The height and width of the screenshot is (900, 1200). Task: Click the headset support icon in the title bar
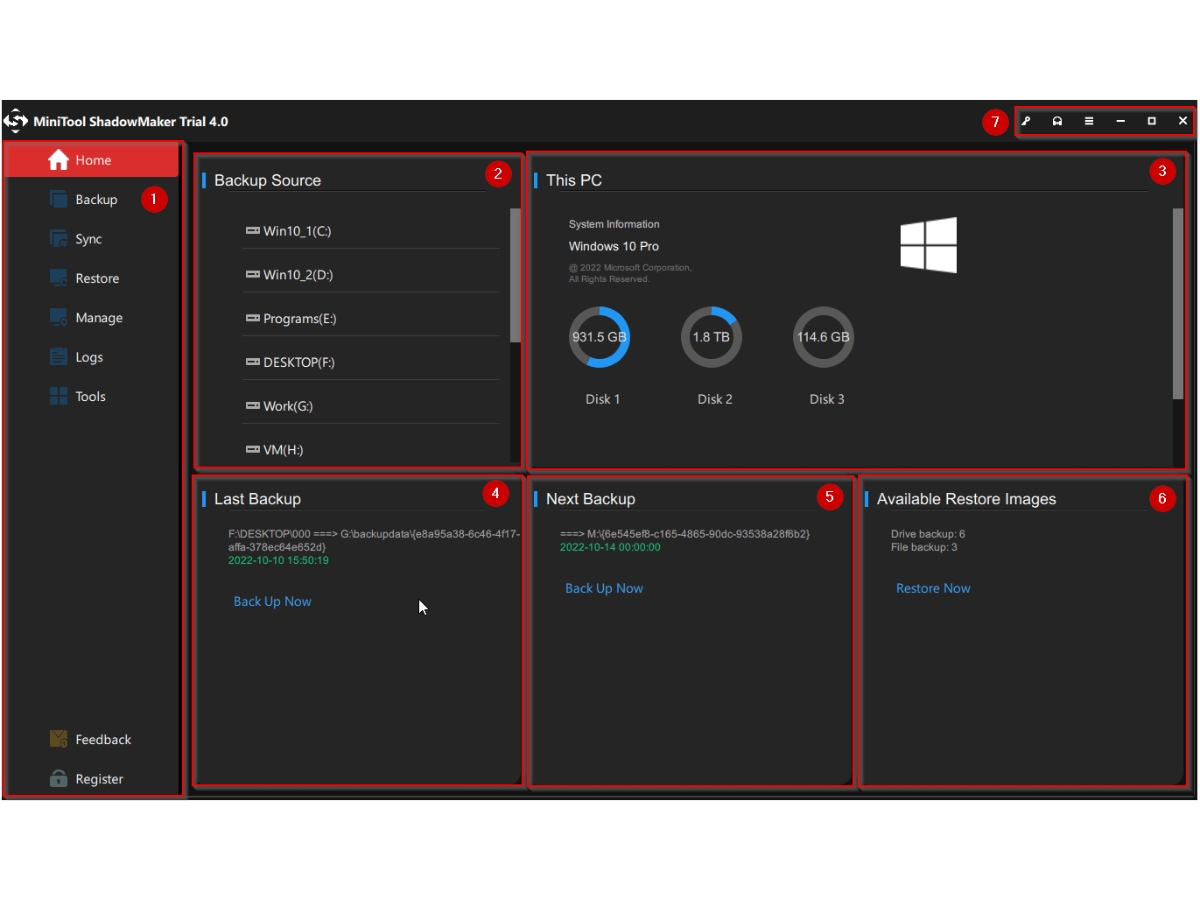point(1057,121)
